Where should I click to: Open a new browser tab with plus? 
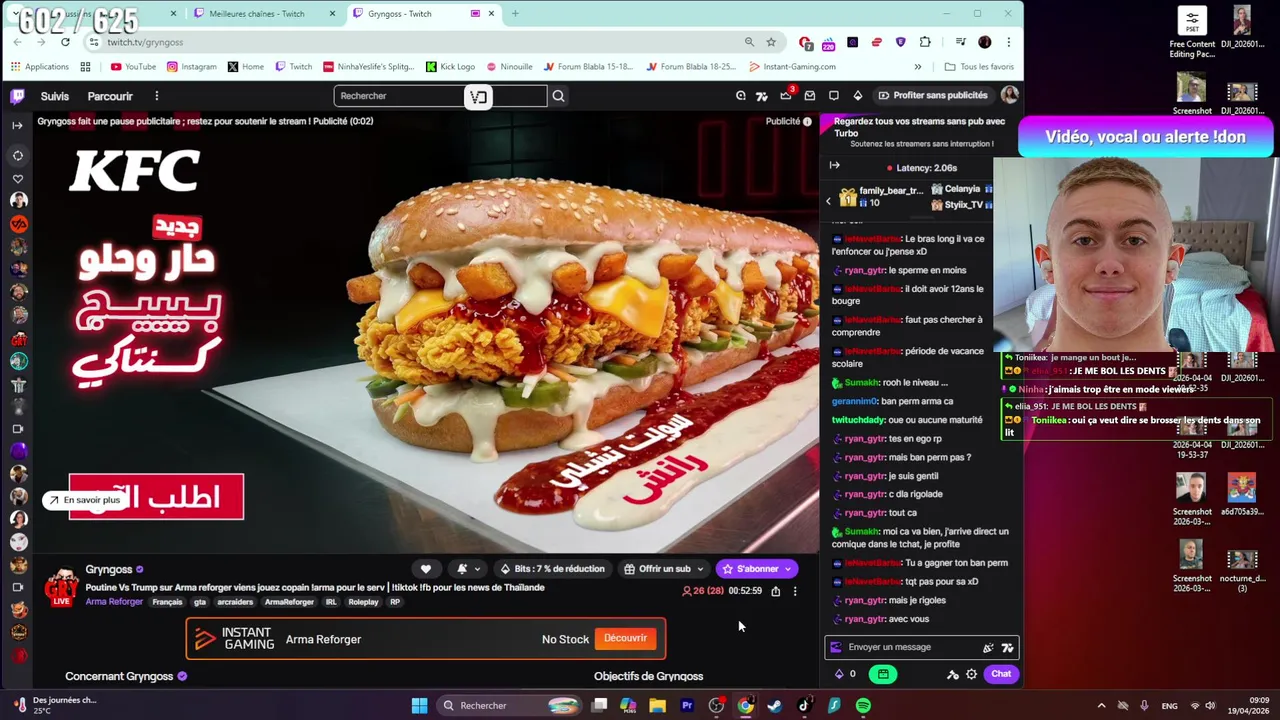pyautogui.click(x=515, y=14)
